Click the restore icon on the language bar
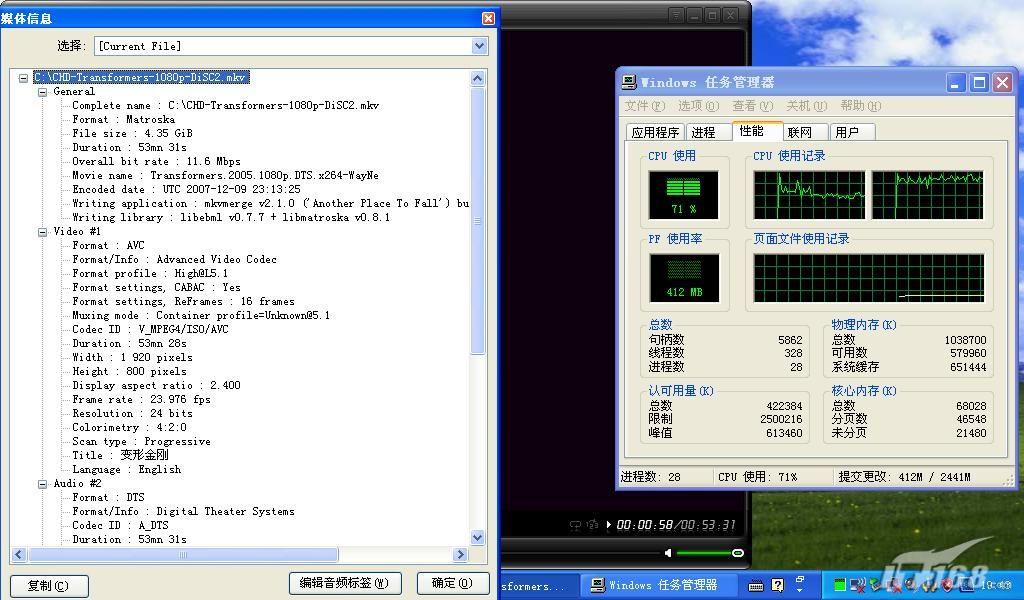Screen dimensions: 1024x600 800,579
